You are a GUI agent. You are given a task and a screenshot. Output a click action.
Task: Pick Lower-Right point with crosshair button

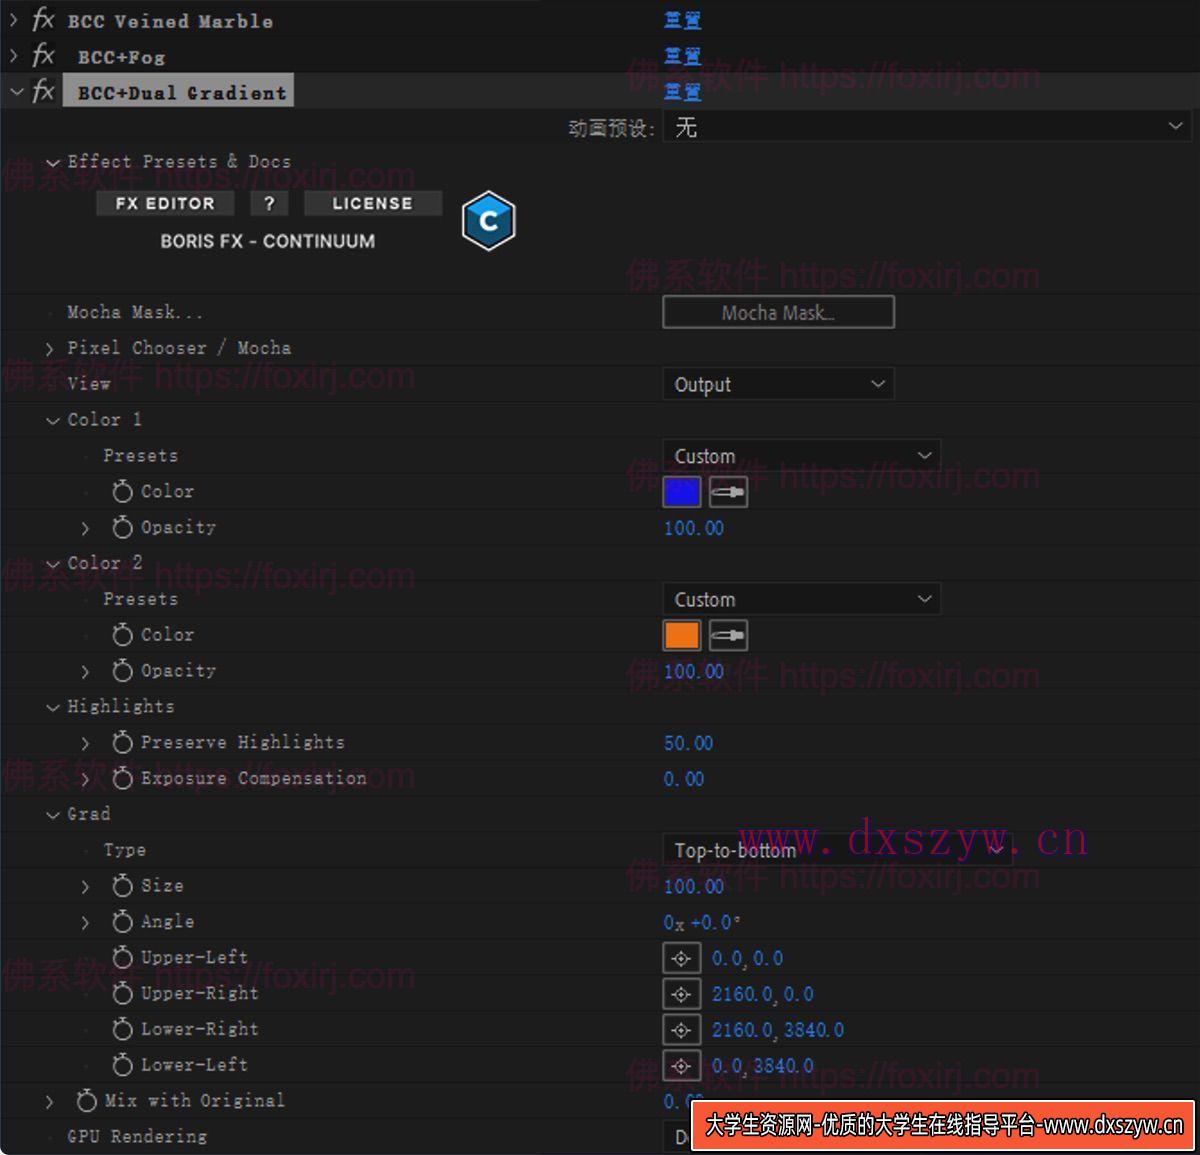click(x=681, y=1029)
